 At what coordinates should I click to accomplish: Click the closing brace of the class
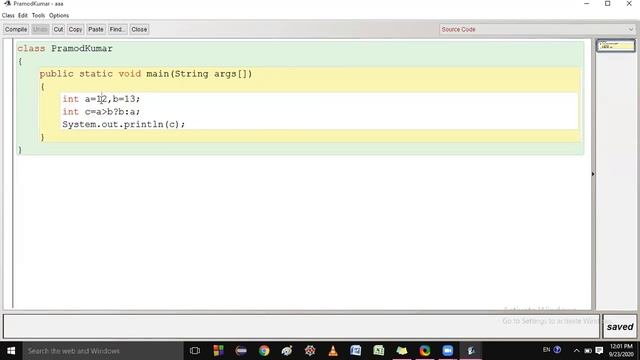pyautogui.click(x=20, y=150)
